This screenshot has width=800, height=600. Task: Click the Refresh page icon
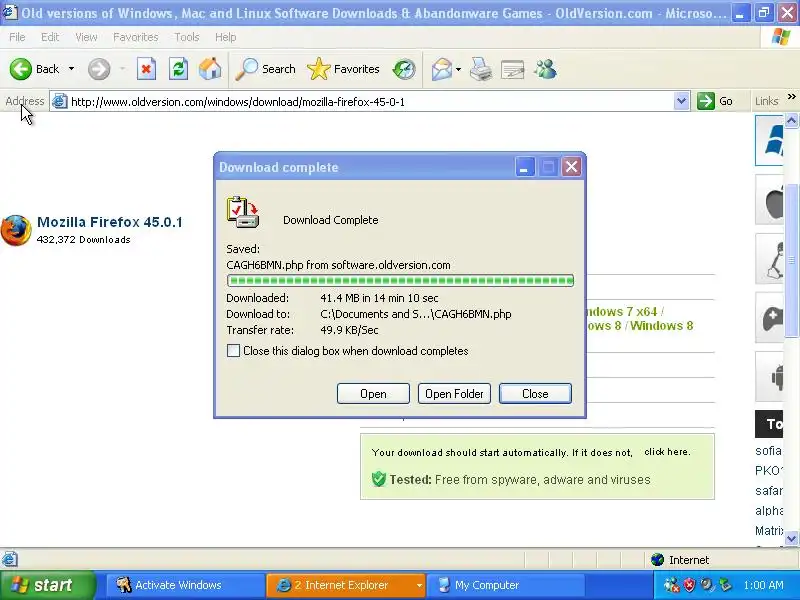click(179, 69)
